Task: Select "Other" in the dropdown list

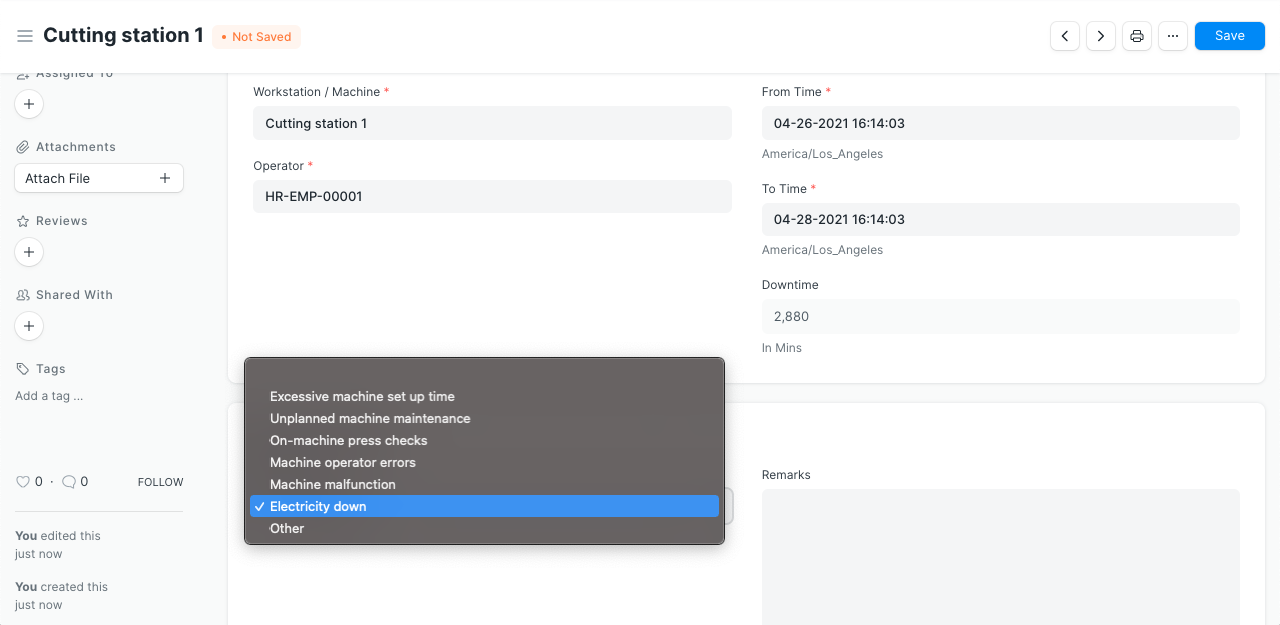Action: click(287, 529)
